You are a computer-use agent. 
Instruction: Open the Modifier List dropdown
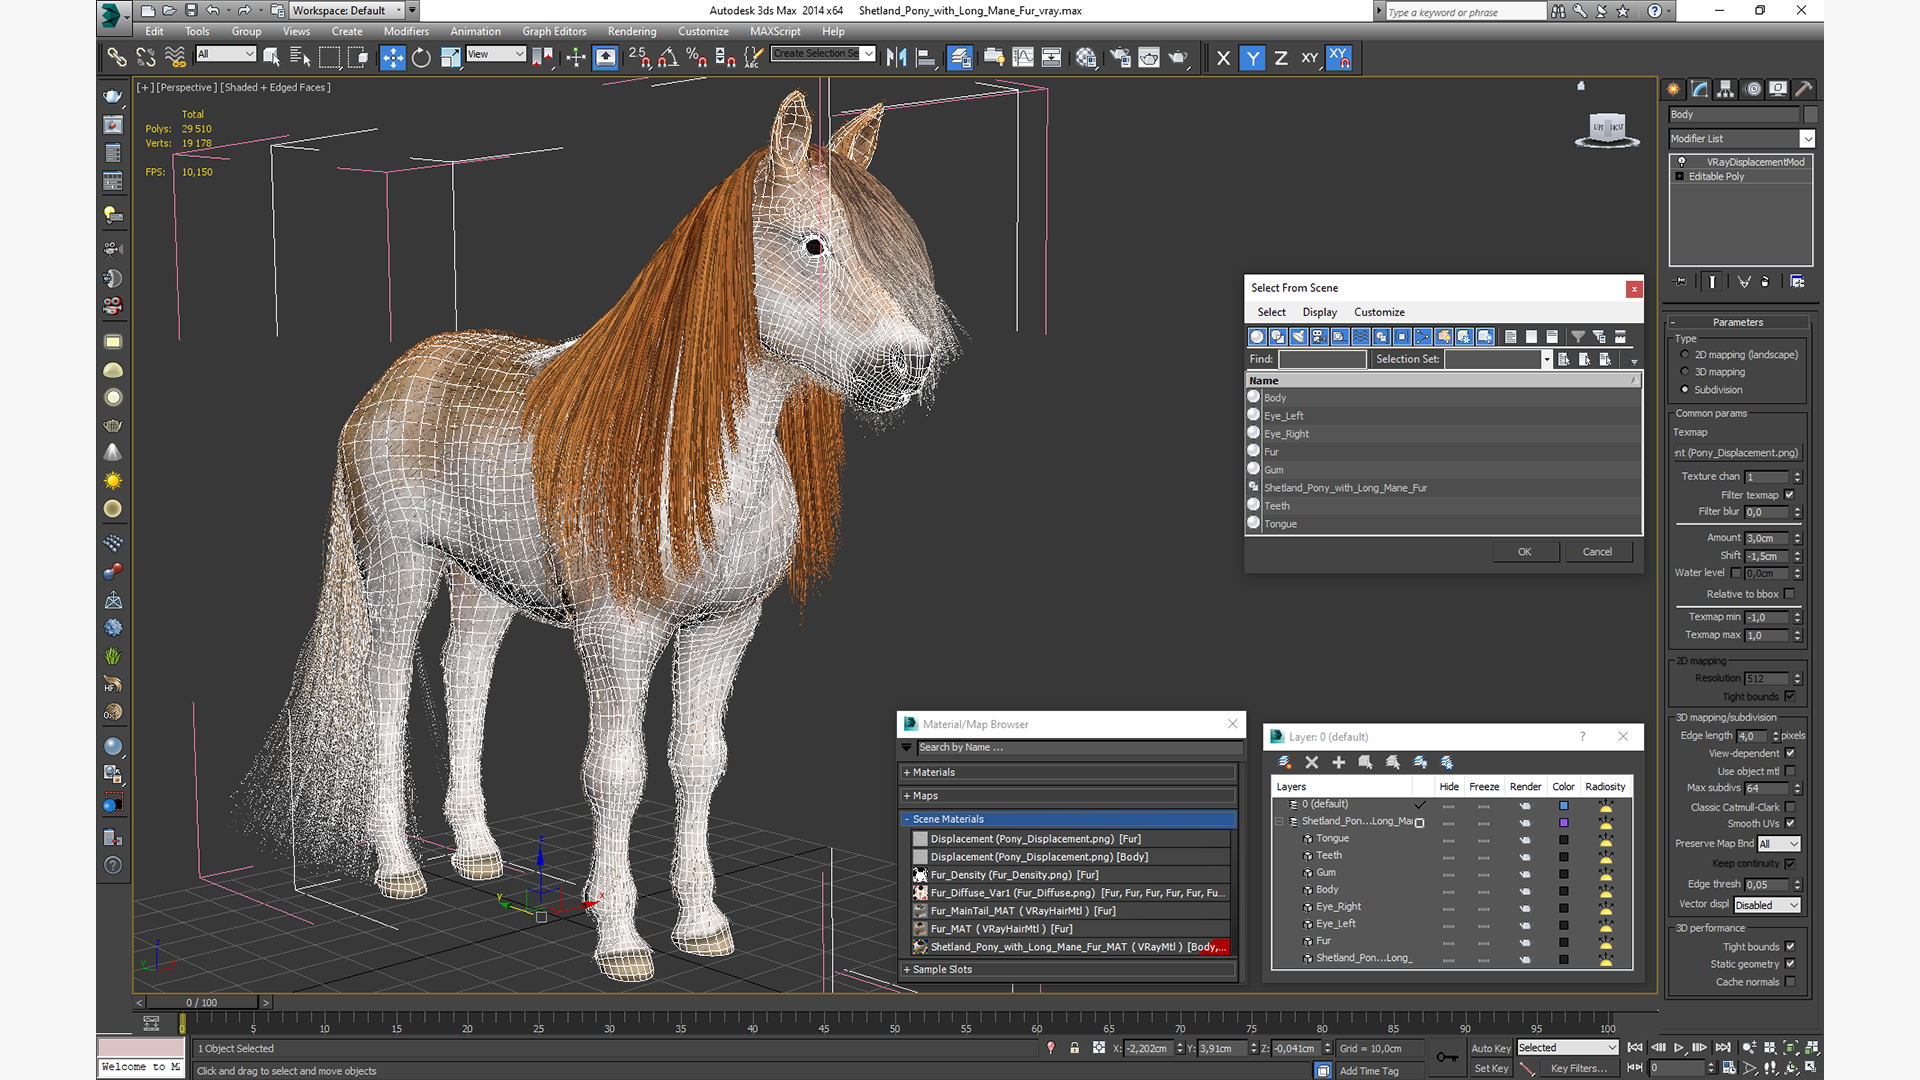click(1741, 139)
